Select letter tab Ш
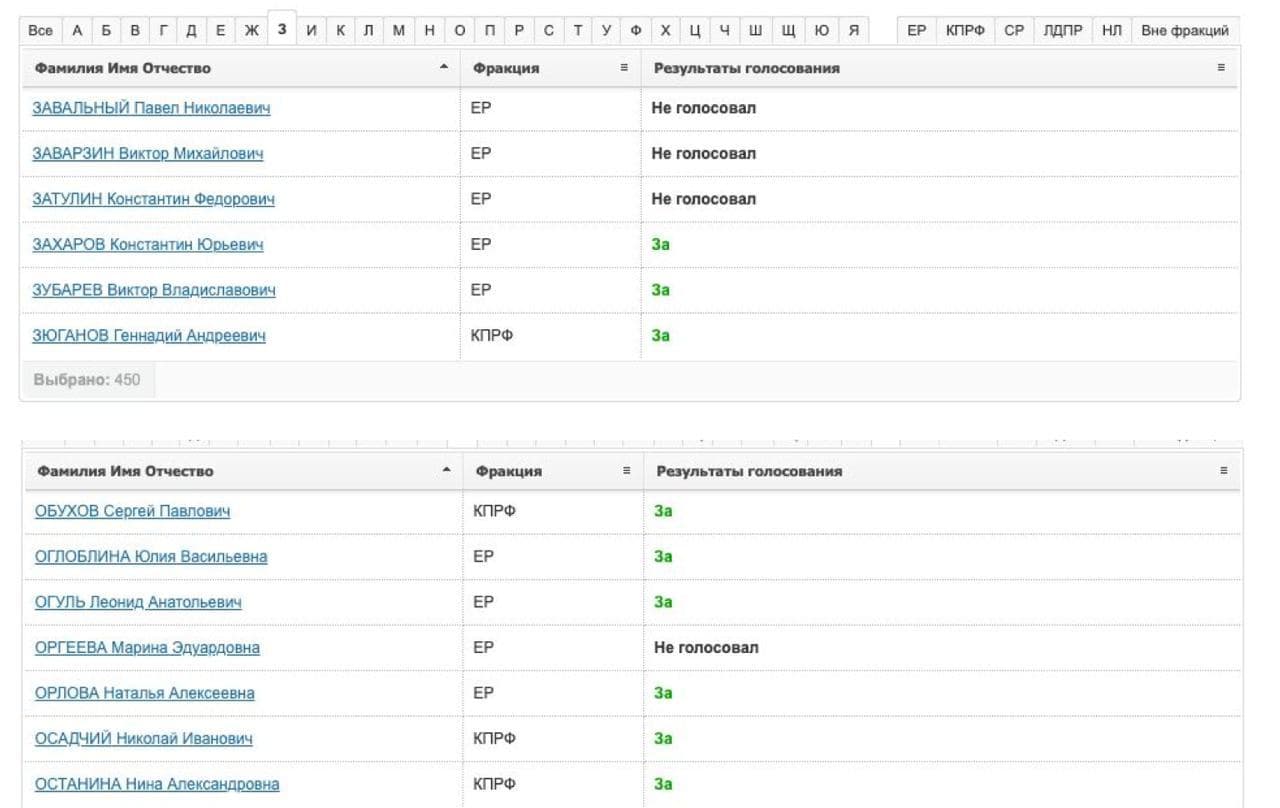The height and width of the screenshot is (808, 1280). coord(755,31)
